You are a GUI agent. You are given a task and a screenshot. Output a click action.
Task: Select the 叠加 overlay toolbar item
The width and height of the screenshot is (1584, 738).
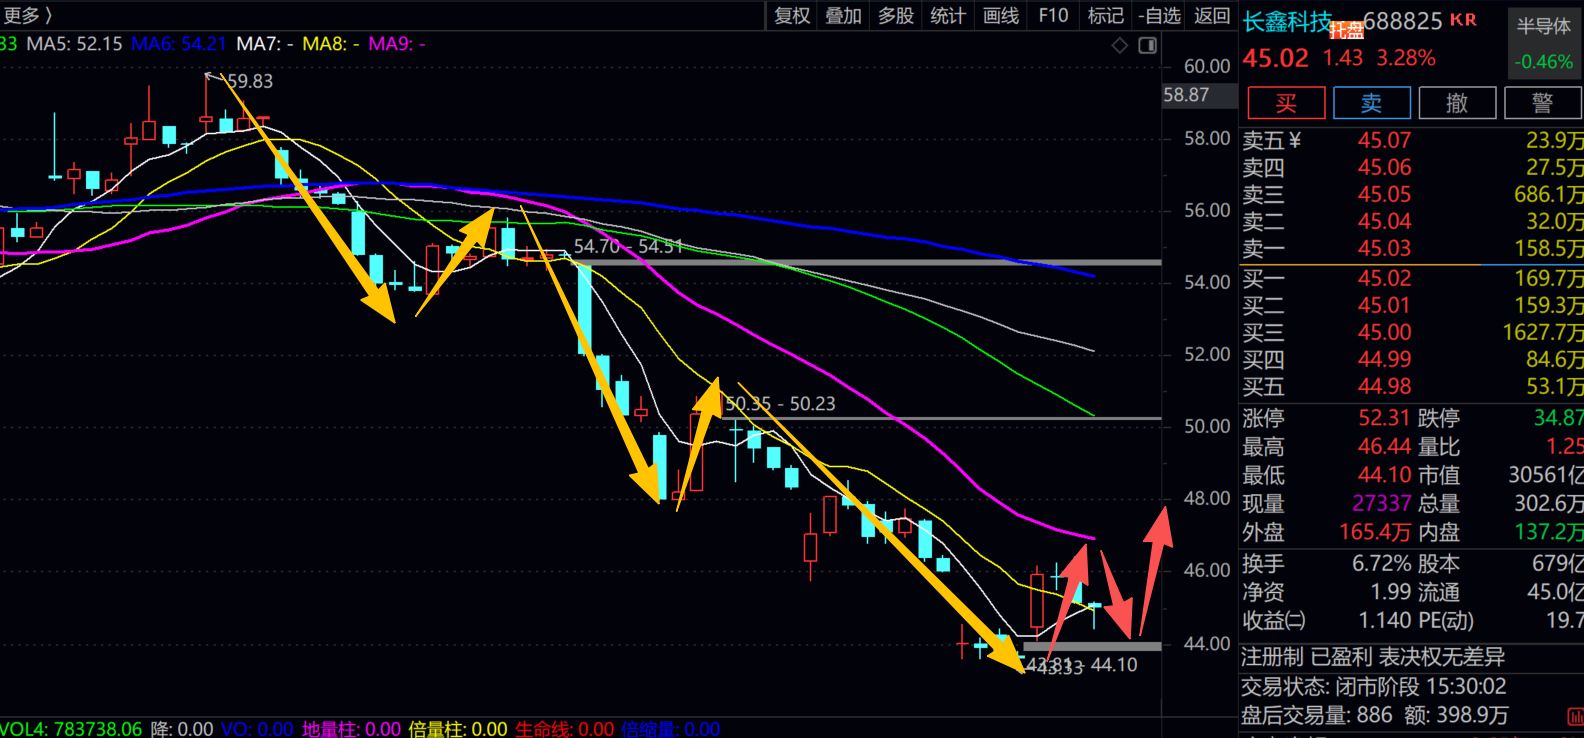click(x=843, y=16)
